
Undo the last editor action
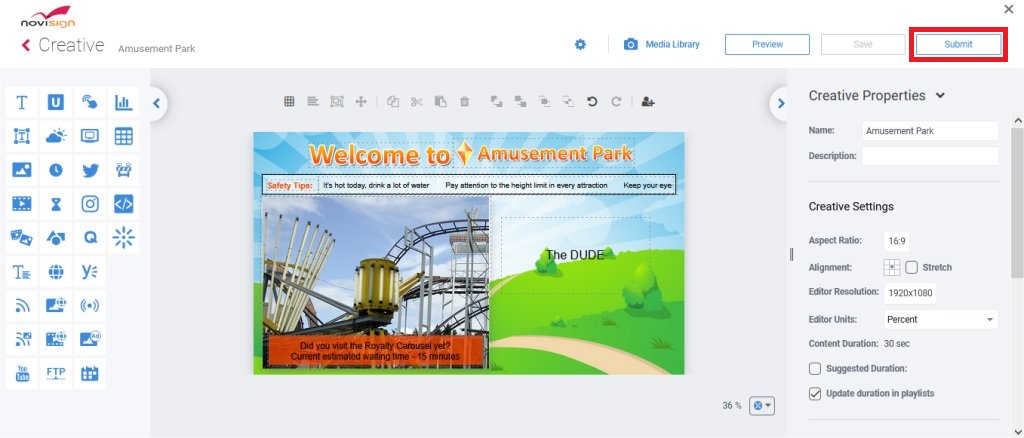point(592,101)
